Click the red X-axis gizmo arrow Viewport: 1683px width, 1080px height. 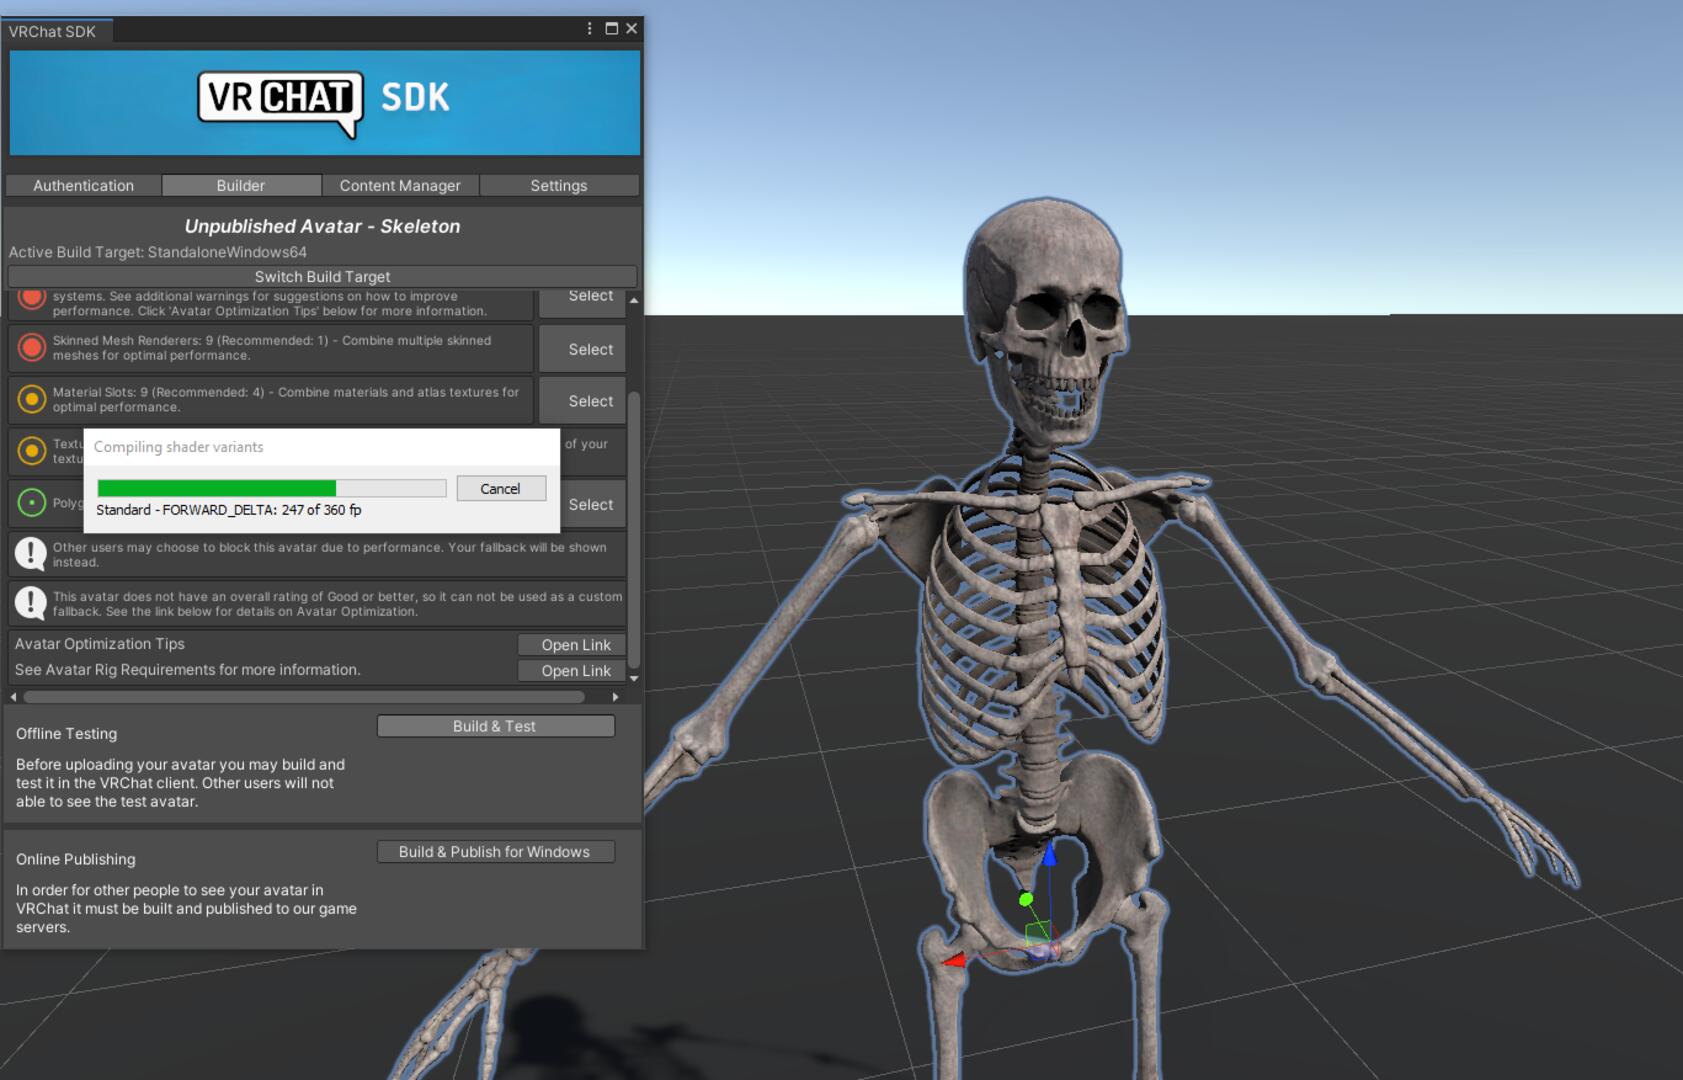[954, 960]
